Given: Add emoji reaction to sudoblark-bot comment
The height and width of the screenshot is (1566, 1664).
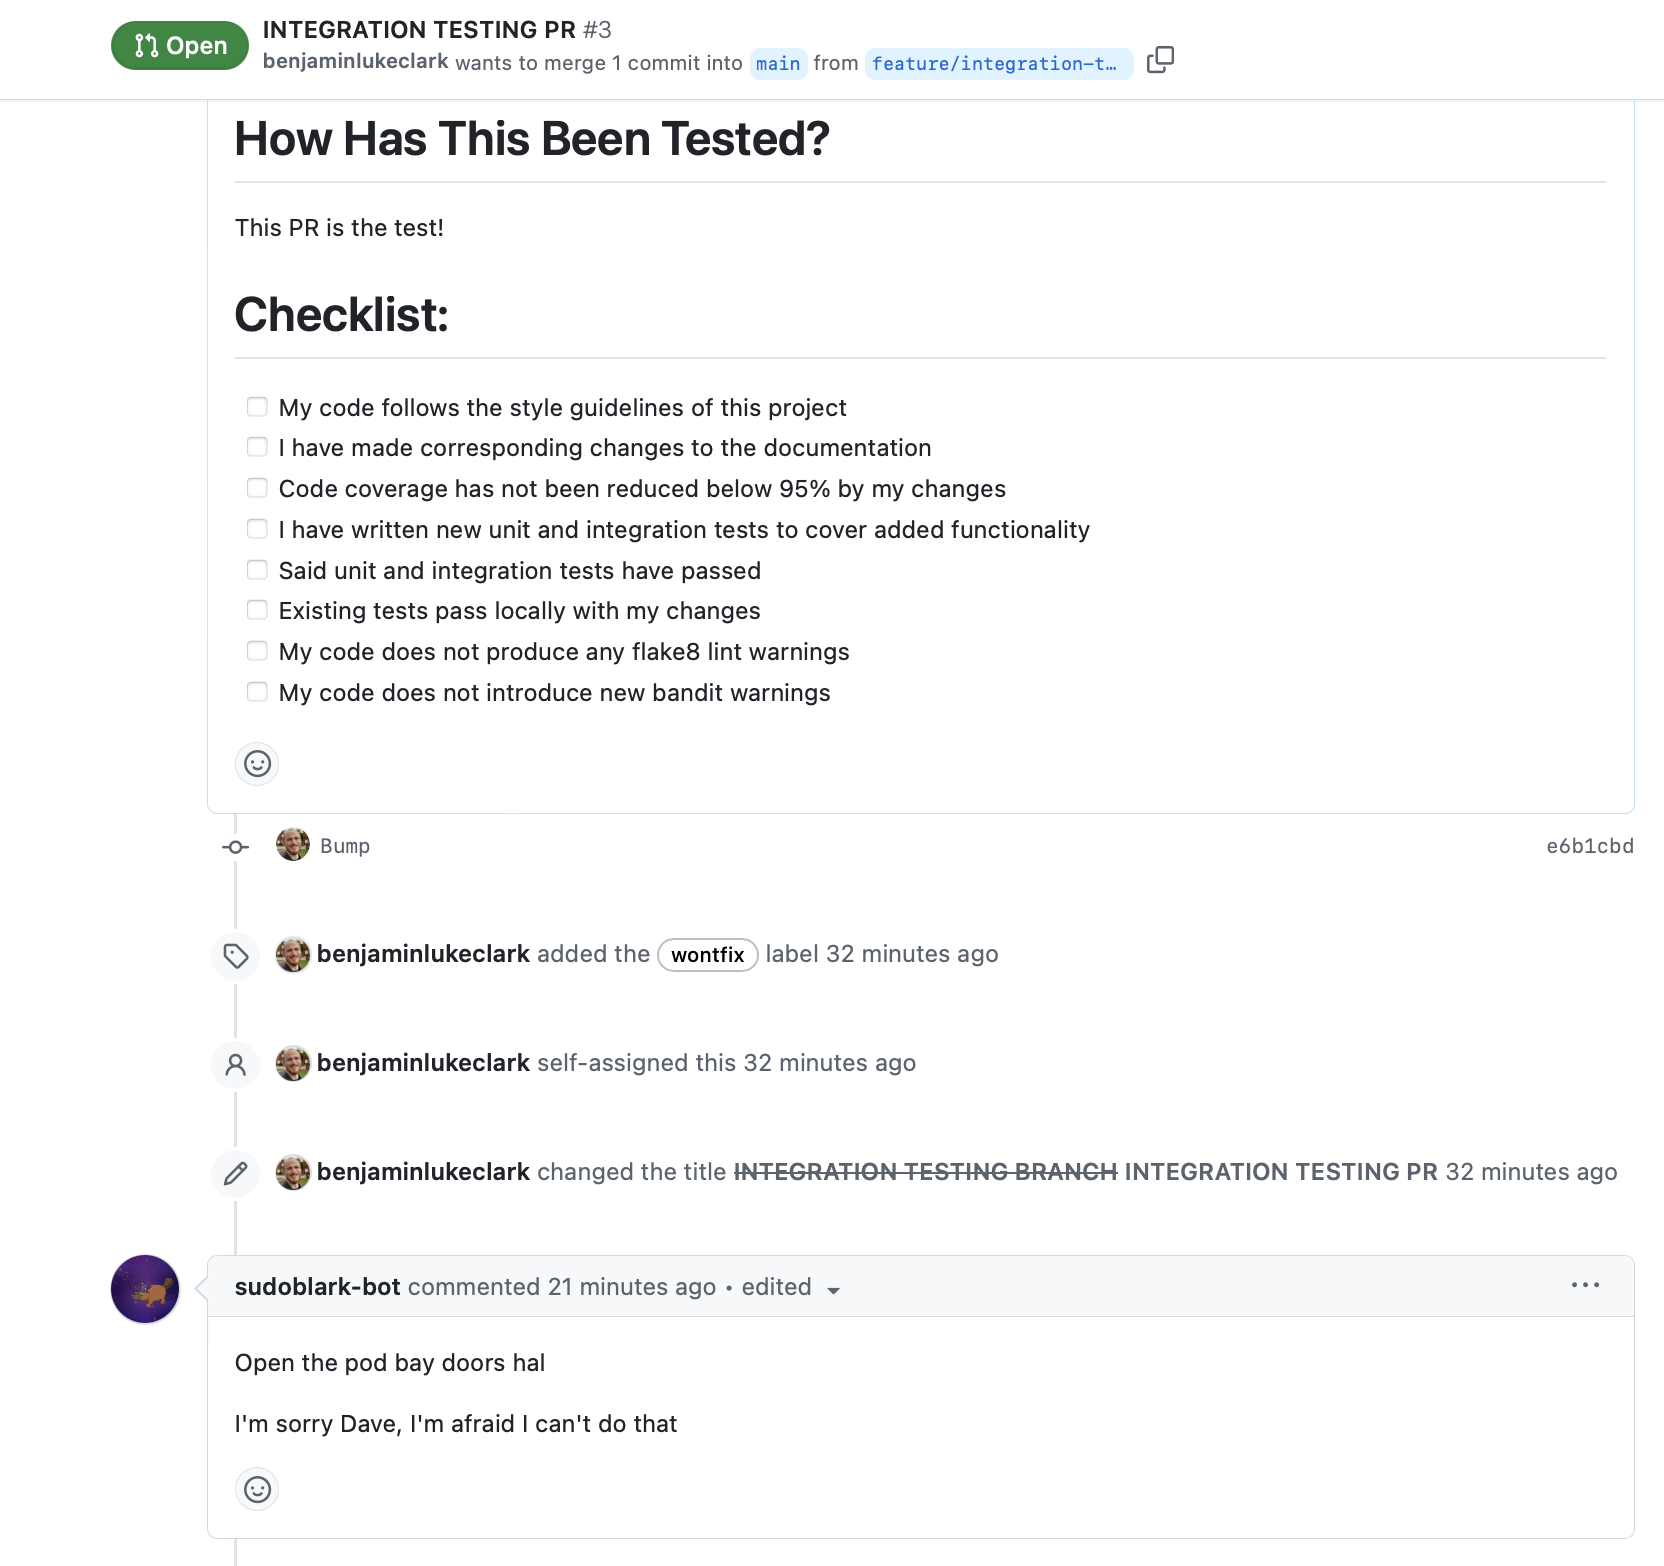Looking at the screenshot, I should coord(257,1489).
